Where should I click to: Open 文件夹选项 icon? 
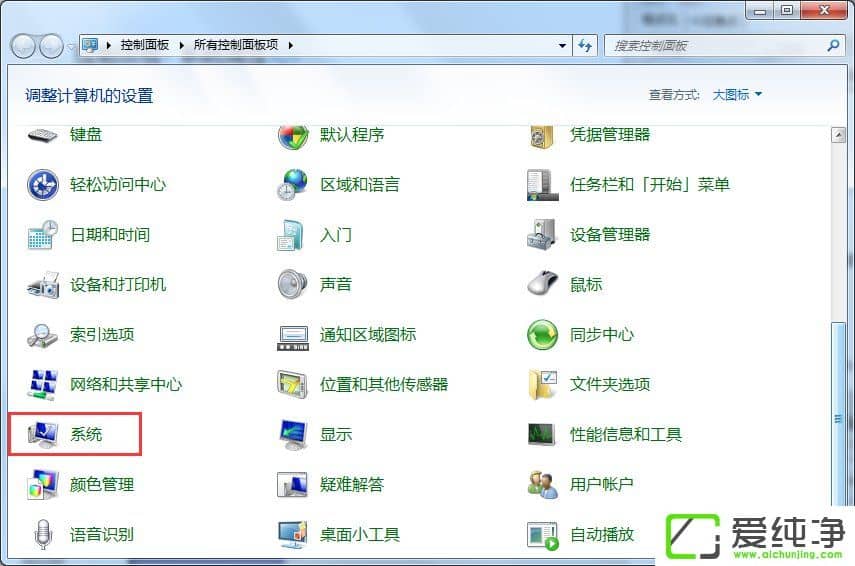click(x=542, y=385)
